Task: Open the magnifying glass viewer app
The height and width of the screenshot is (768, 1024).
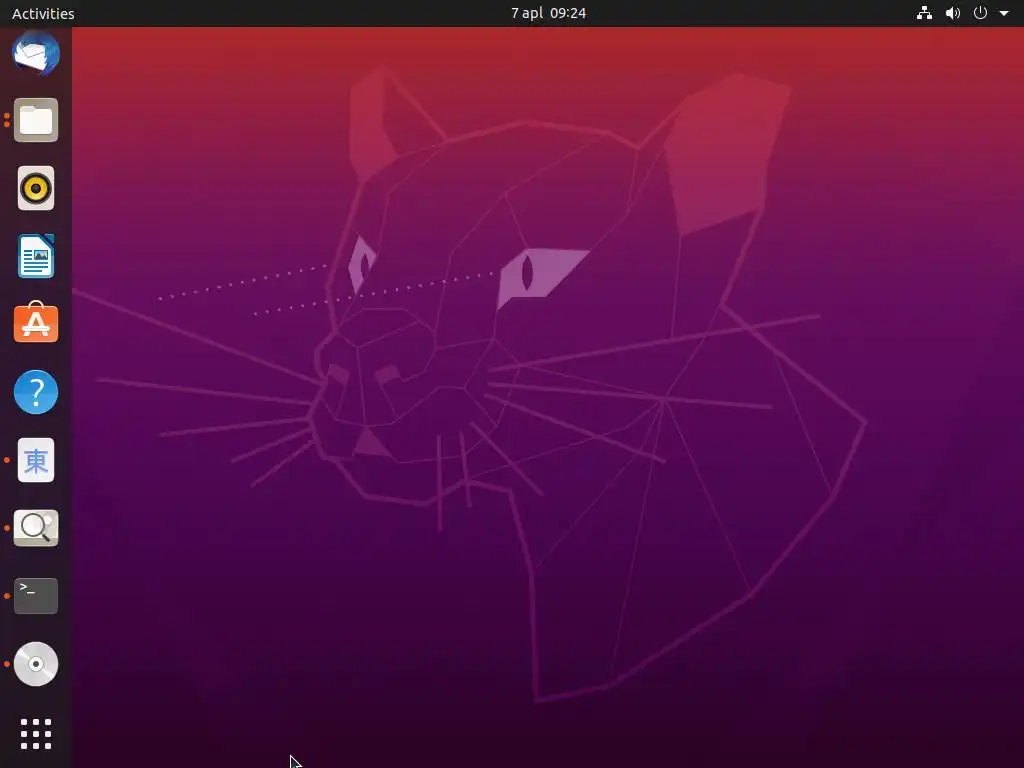Action: (36, 528)
